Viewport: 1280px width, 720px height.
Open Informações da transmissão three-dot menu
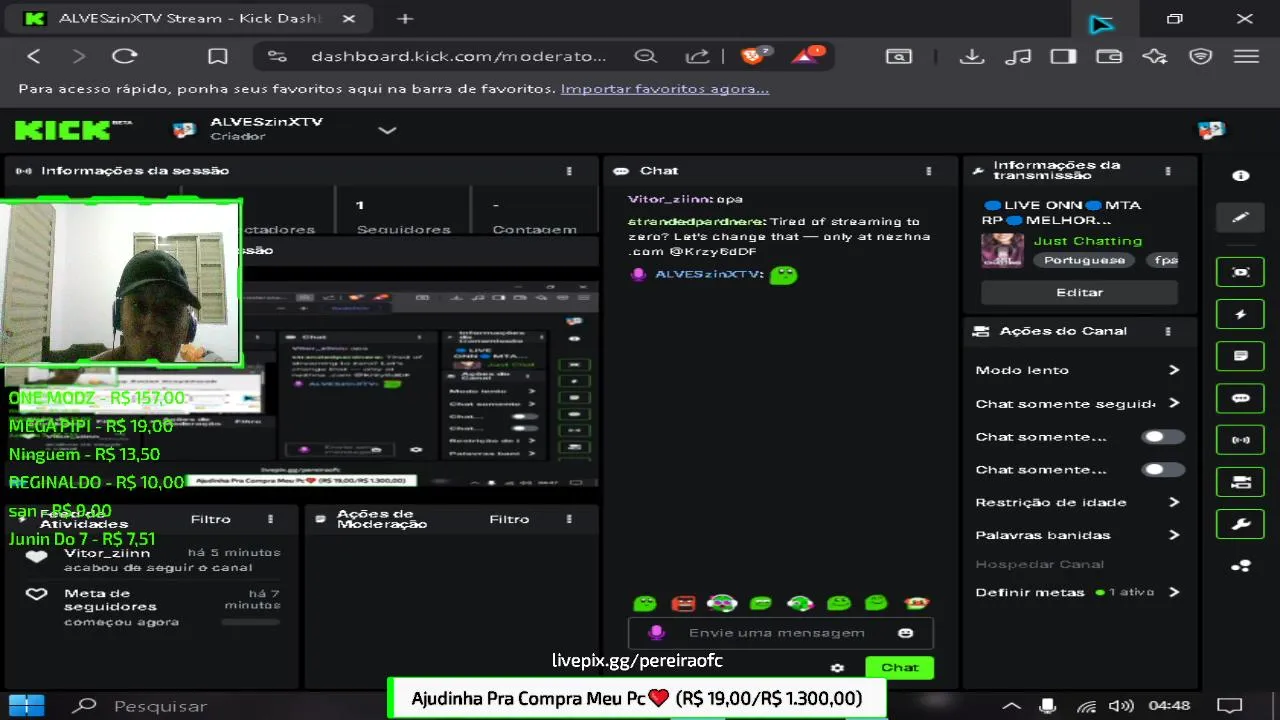[1167, 171]
